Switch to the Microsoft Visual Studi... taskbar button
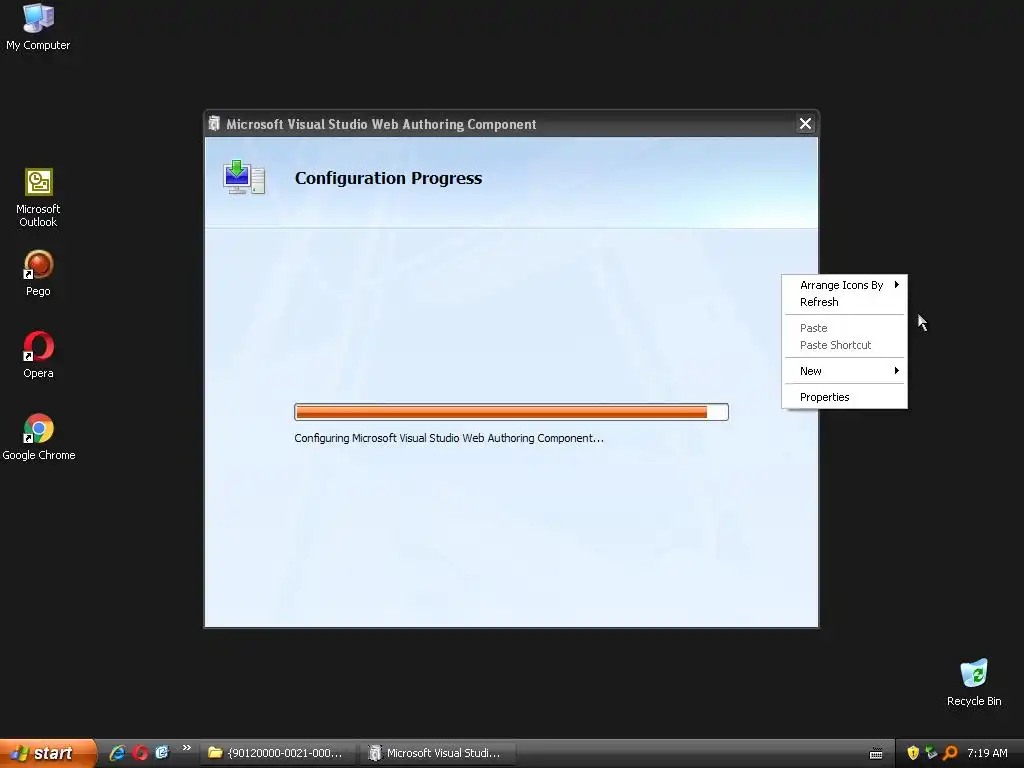The image size is (1024, 768). [438, 753]
